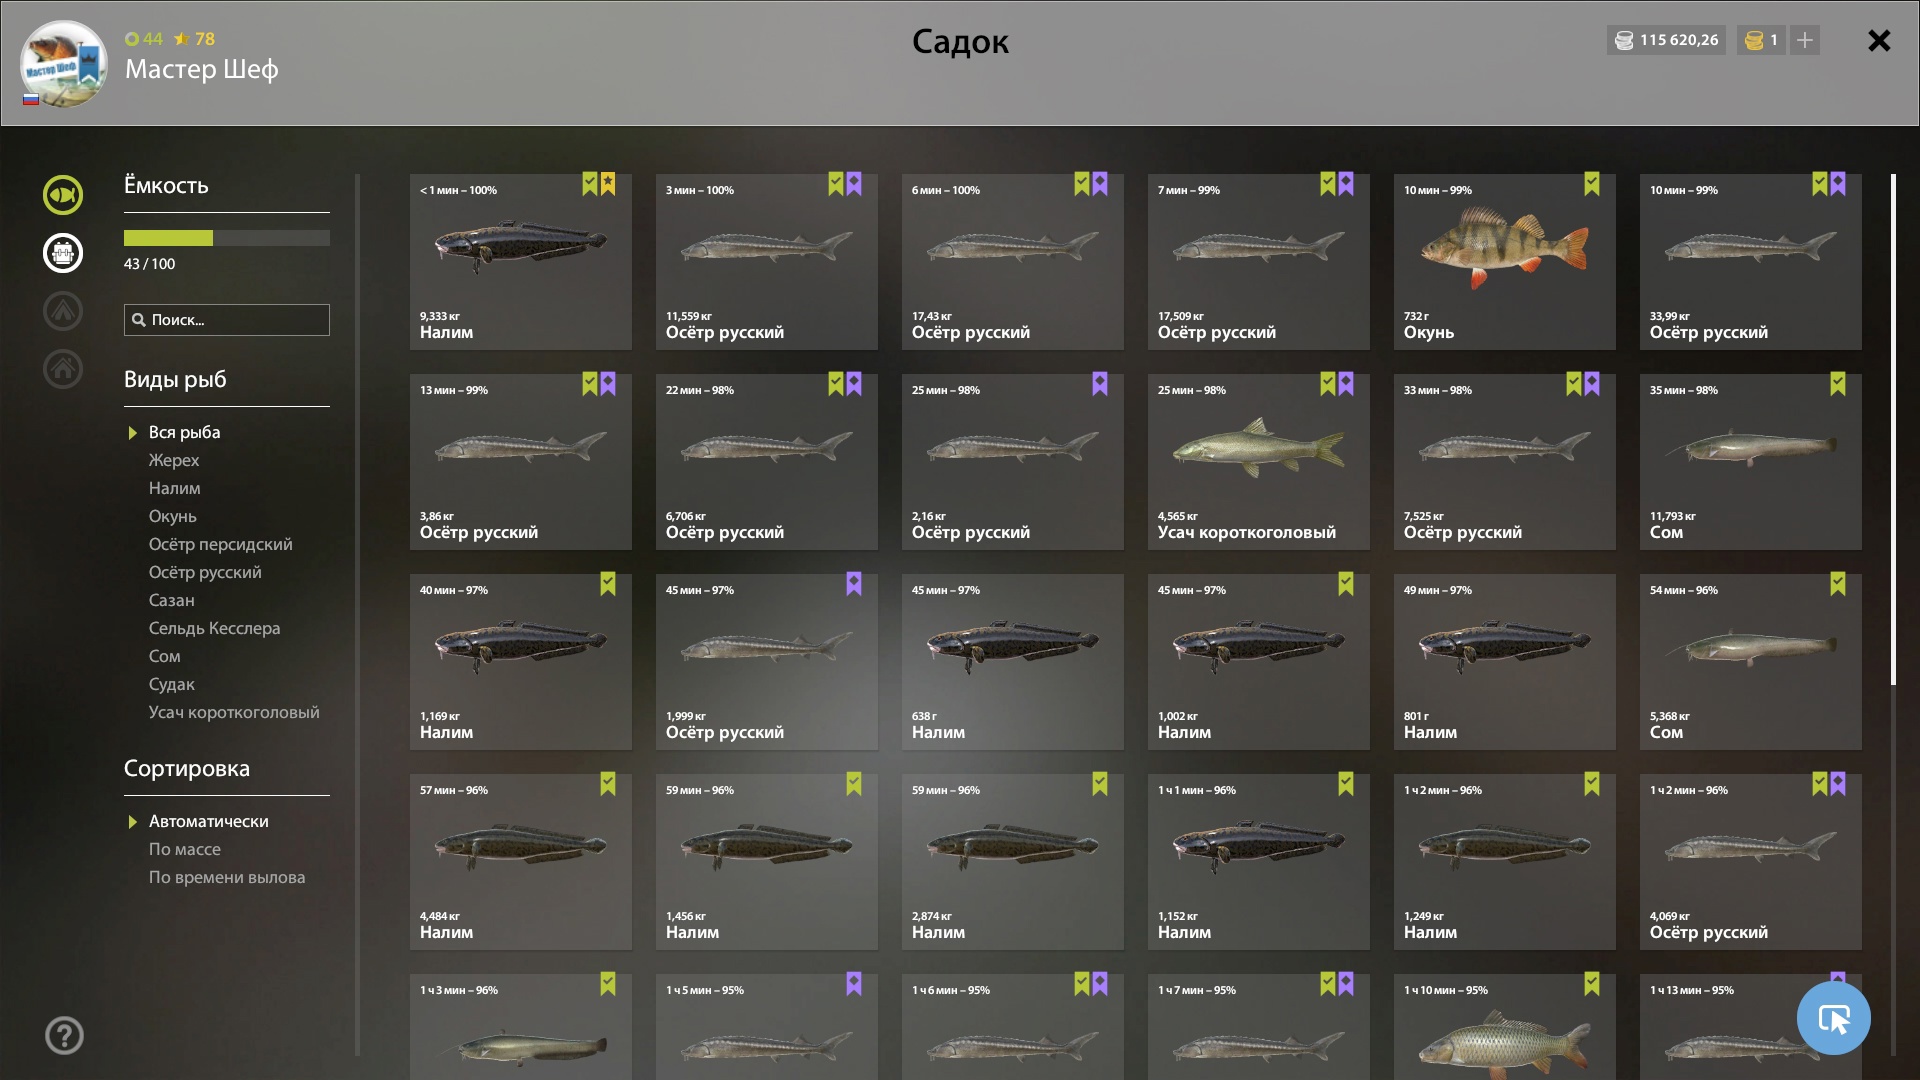Open the Мастер Шеф profile avatar

coord(64,63)
